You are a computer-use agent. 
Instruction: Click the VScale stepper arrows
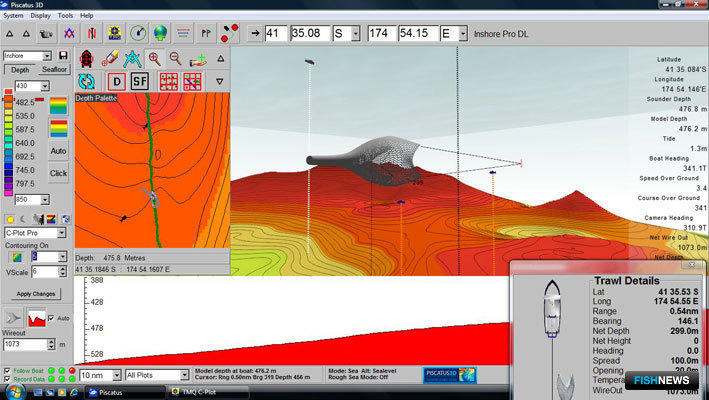click(63, 272)
